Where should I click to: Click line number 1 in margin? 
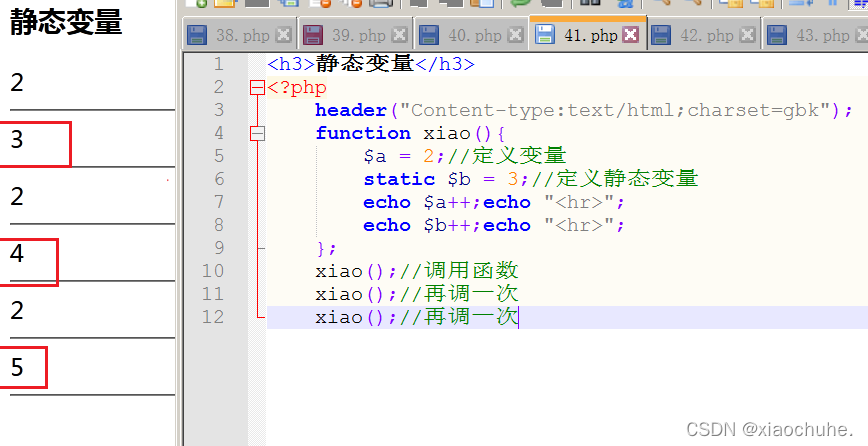[219, 64]
